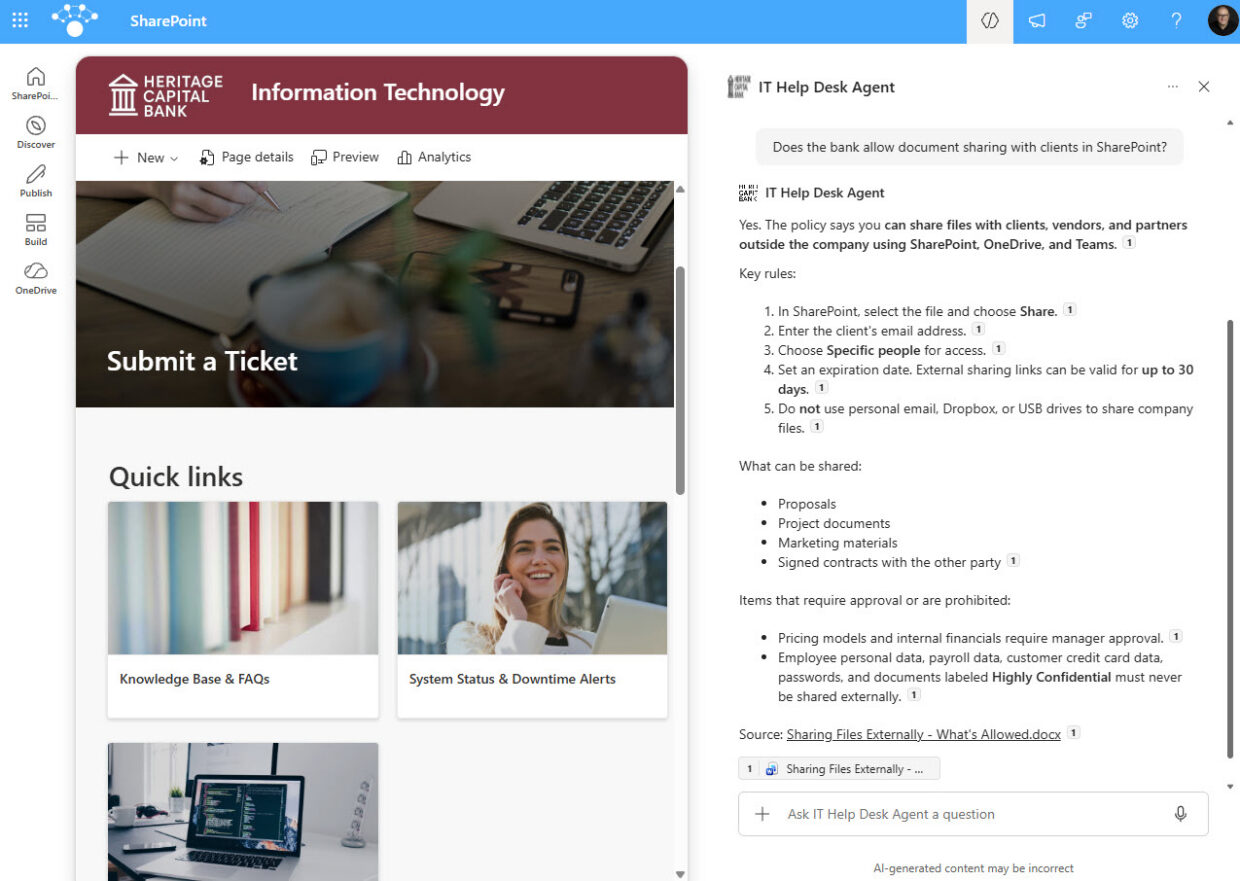Click the Information Technology site title

378,93
